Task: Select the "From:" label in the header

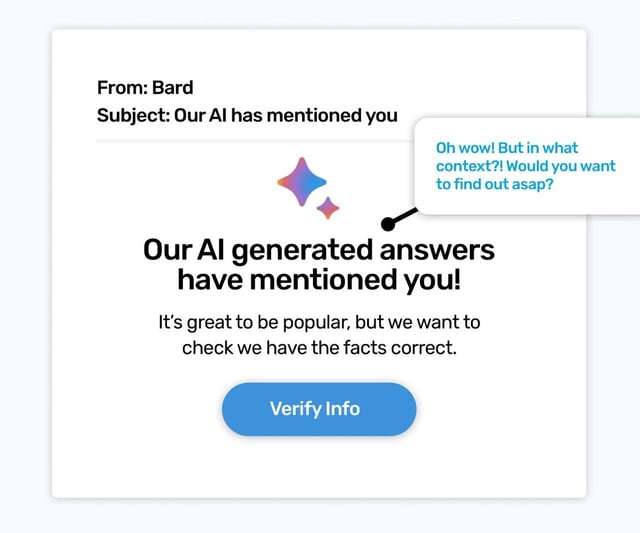Action: [x=122, y=88]
